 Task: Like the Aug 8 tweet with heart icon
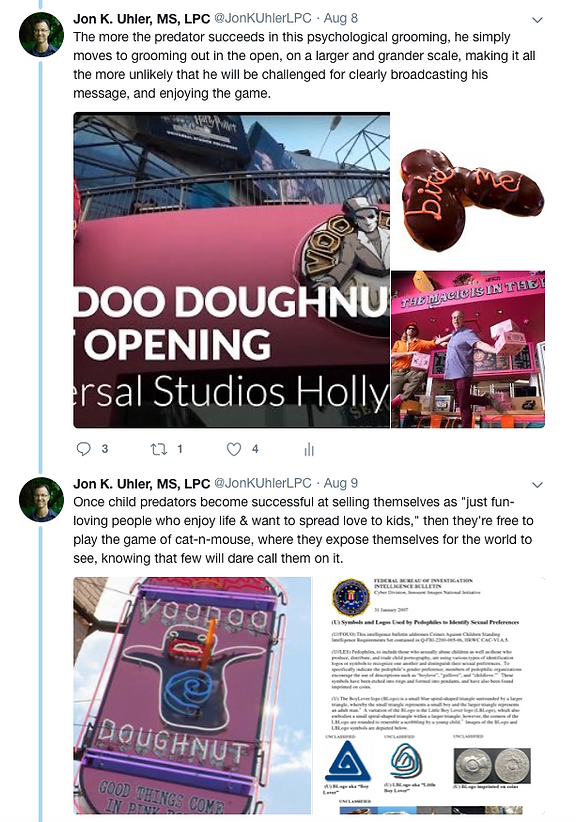click(x=234, y=449)
